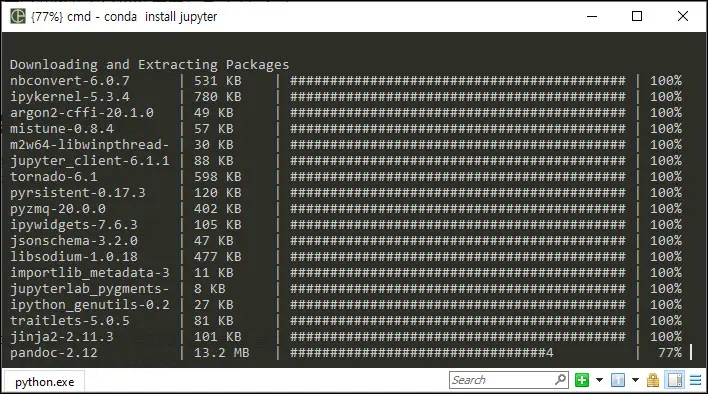Click the 531 KB size value
The width and height of the screenshot is (708, 394).
(x=218, y=81)
